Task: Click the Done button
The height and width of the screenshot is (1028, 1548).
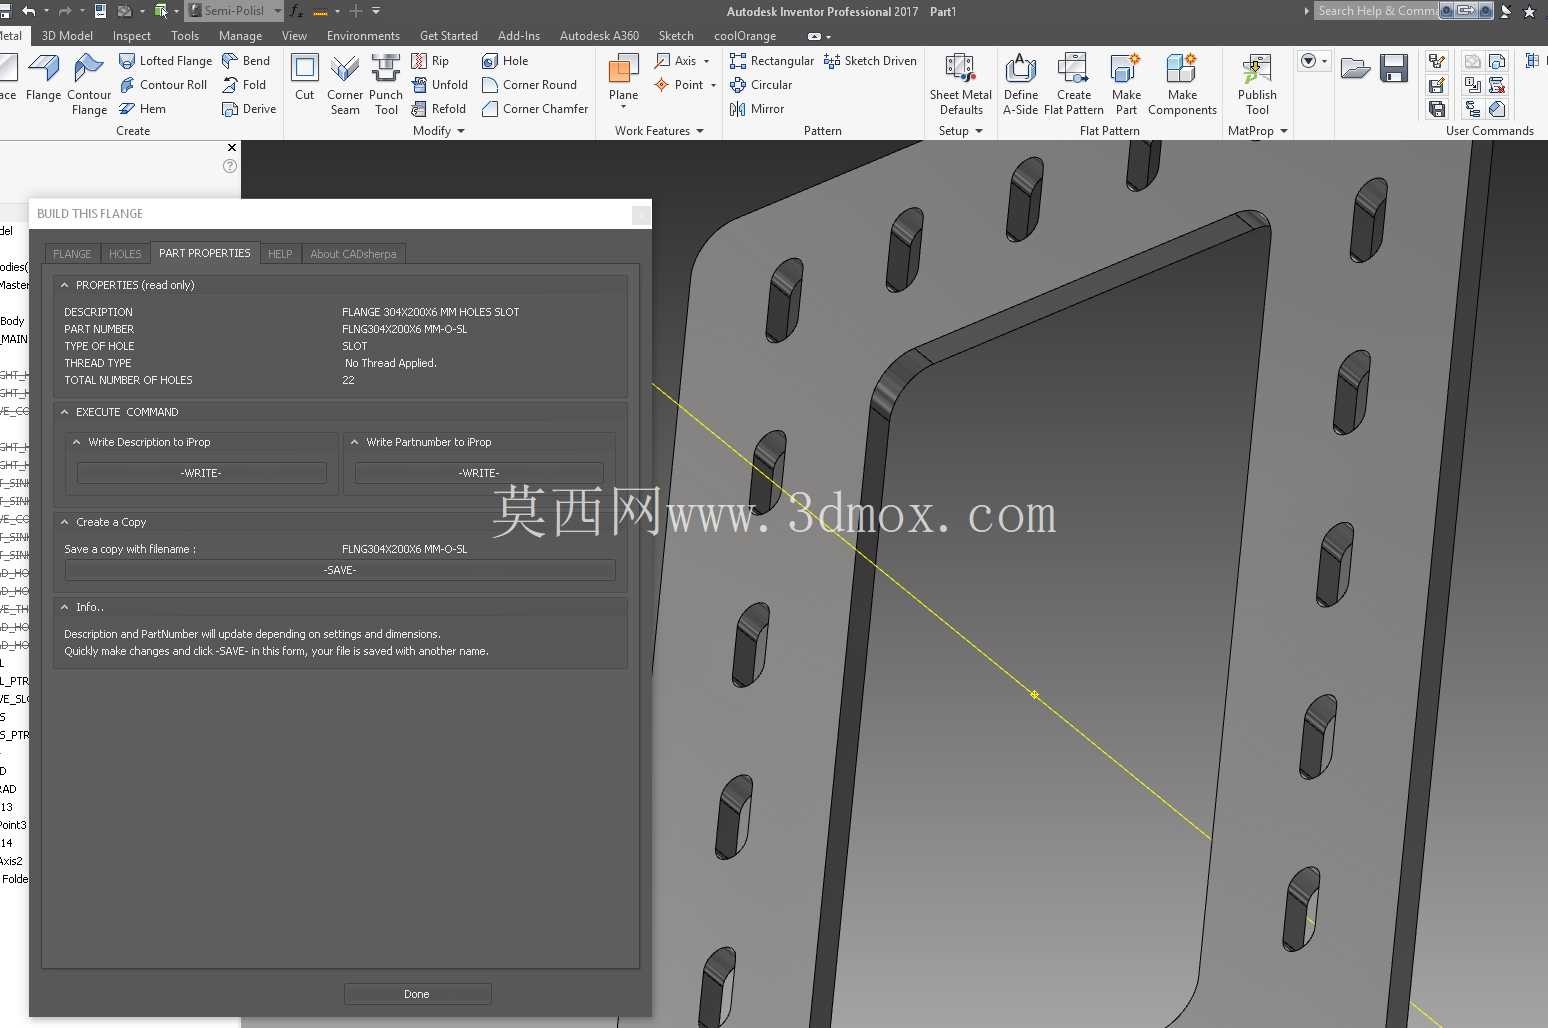Action: 417,994
